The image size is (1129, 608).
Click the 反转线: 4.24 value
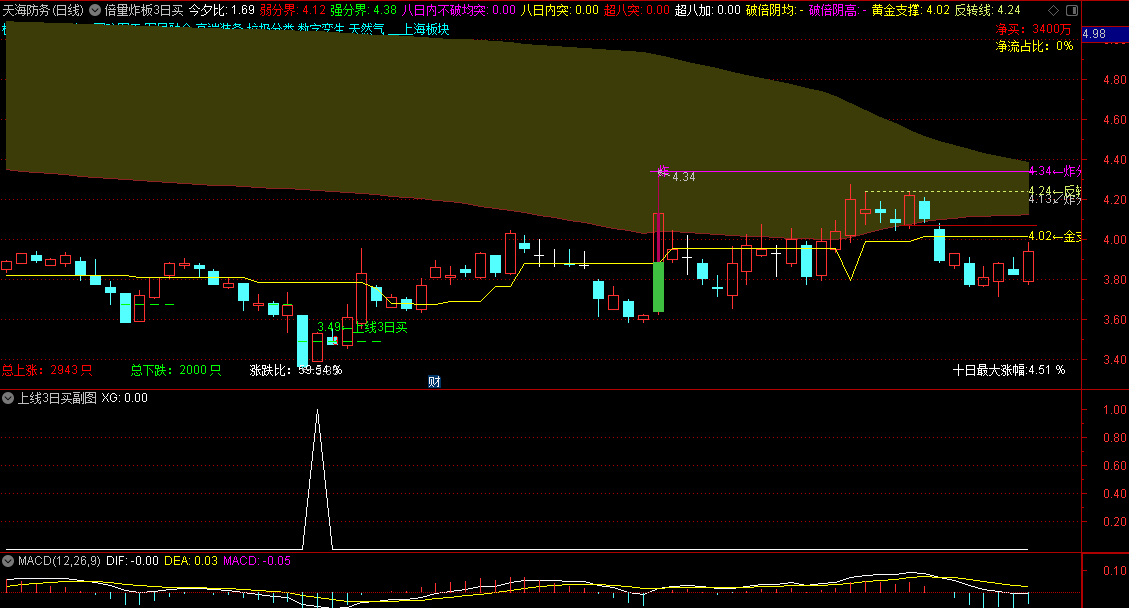(988, 10)
